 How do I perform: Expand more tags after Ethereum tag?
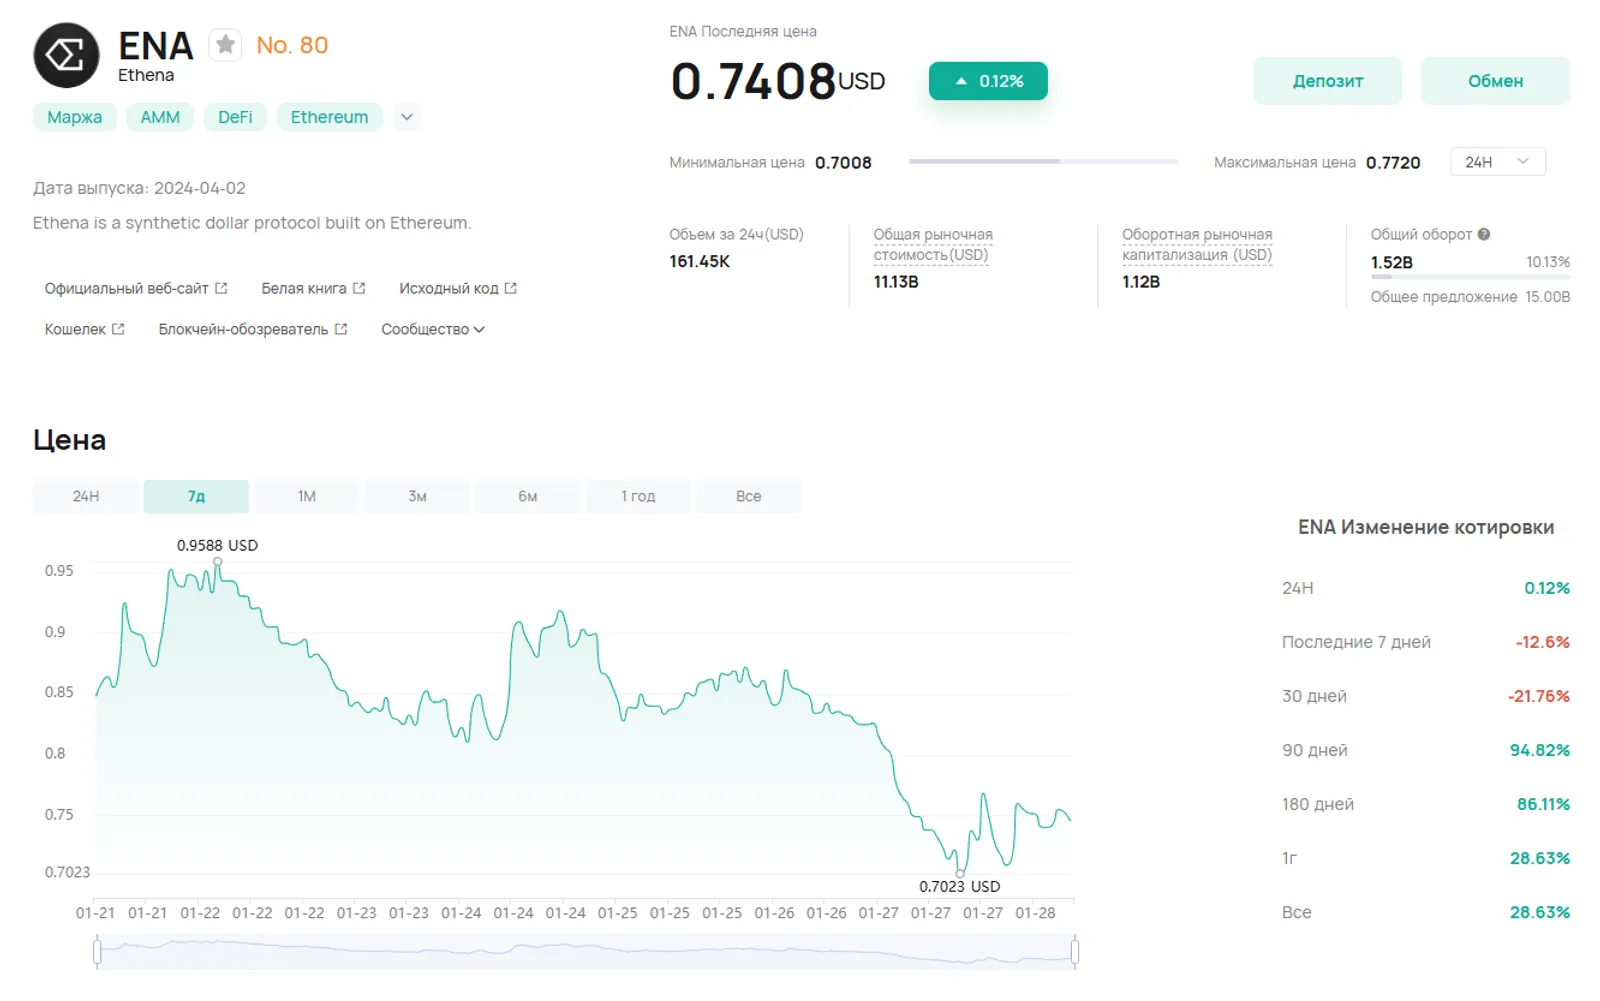point(407,117)
